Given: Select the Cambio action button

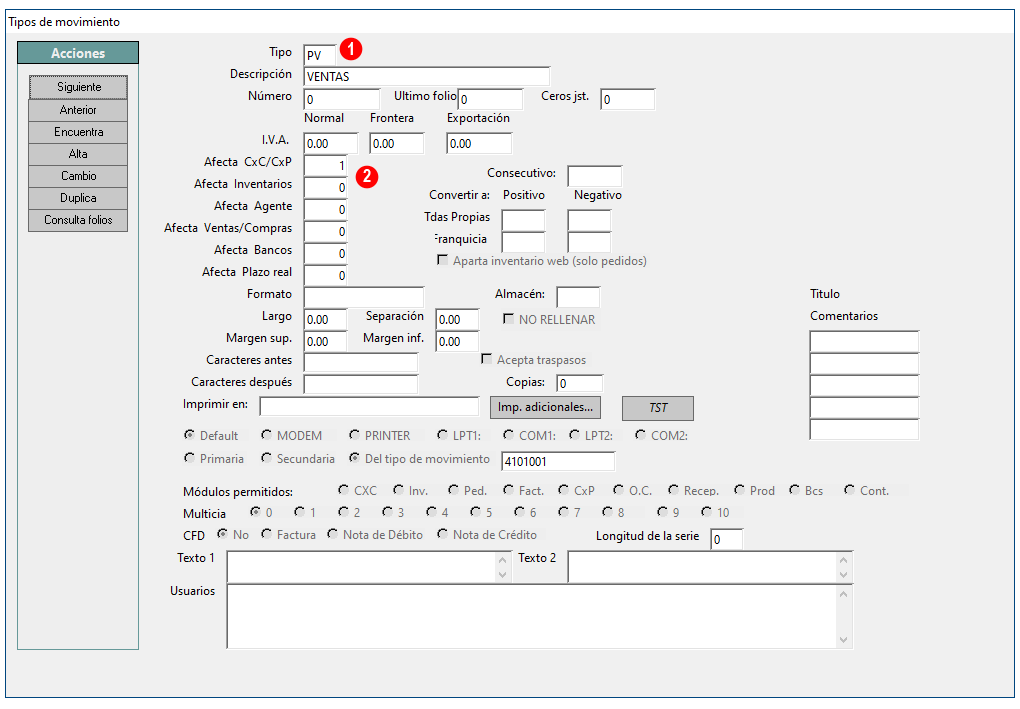Looking at the screenshot, I should (78, 176).
